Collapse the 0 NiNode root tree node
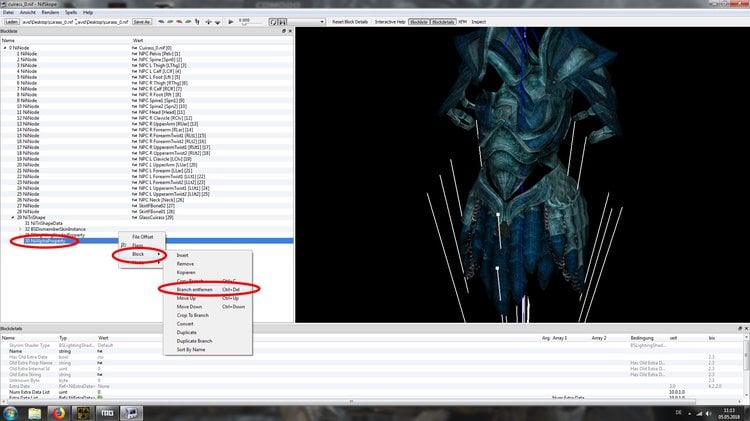 coord(5,48)
